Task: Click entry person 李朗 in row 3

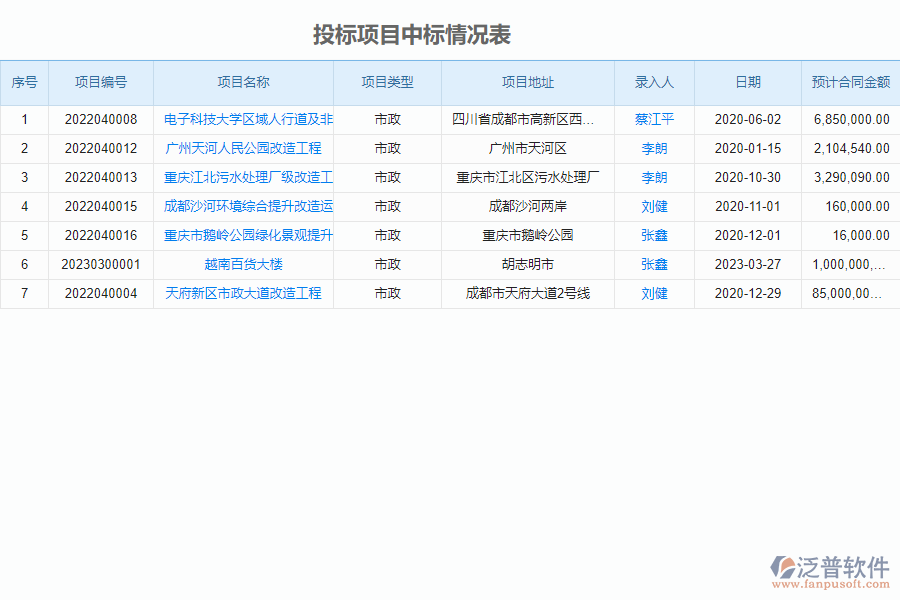Action: [x=653, y=178]
